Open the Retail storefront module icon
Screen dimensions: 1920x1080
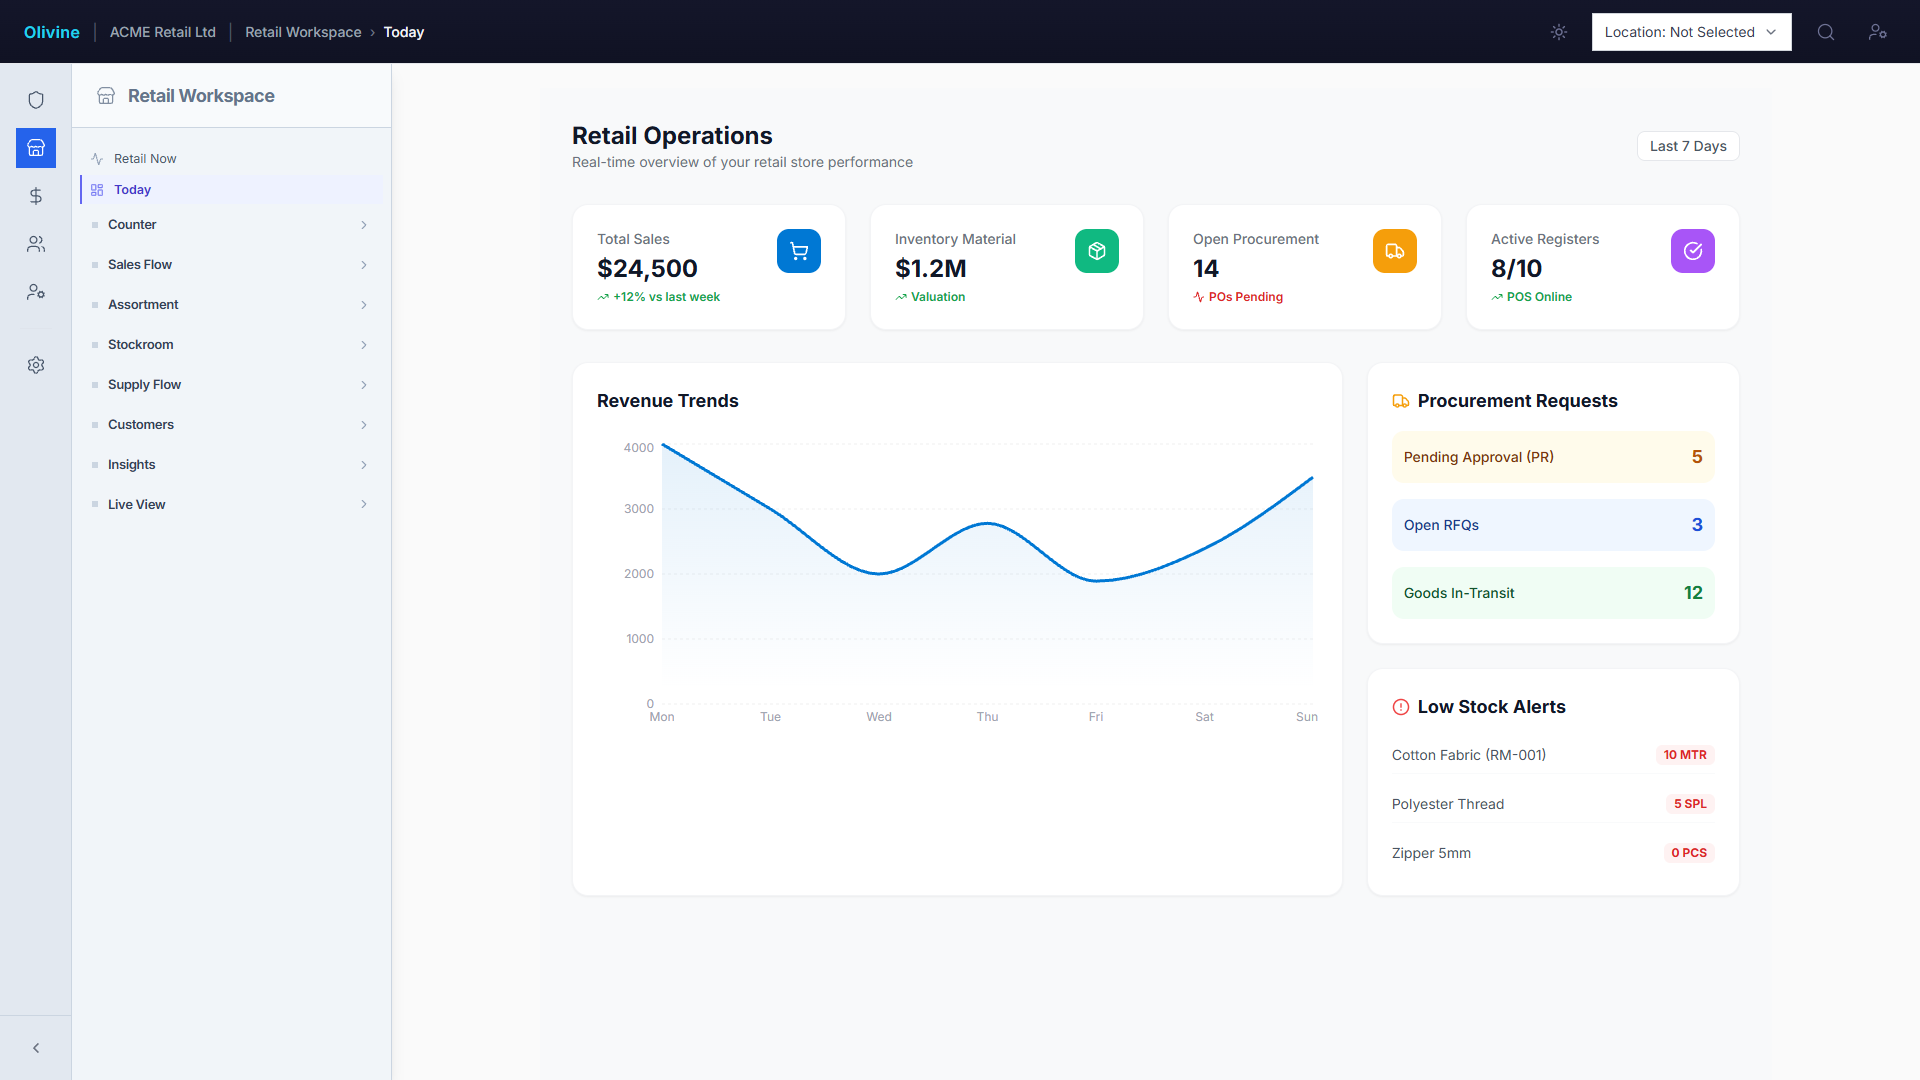(36, 147)
